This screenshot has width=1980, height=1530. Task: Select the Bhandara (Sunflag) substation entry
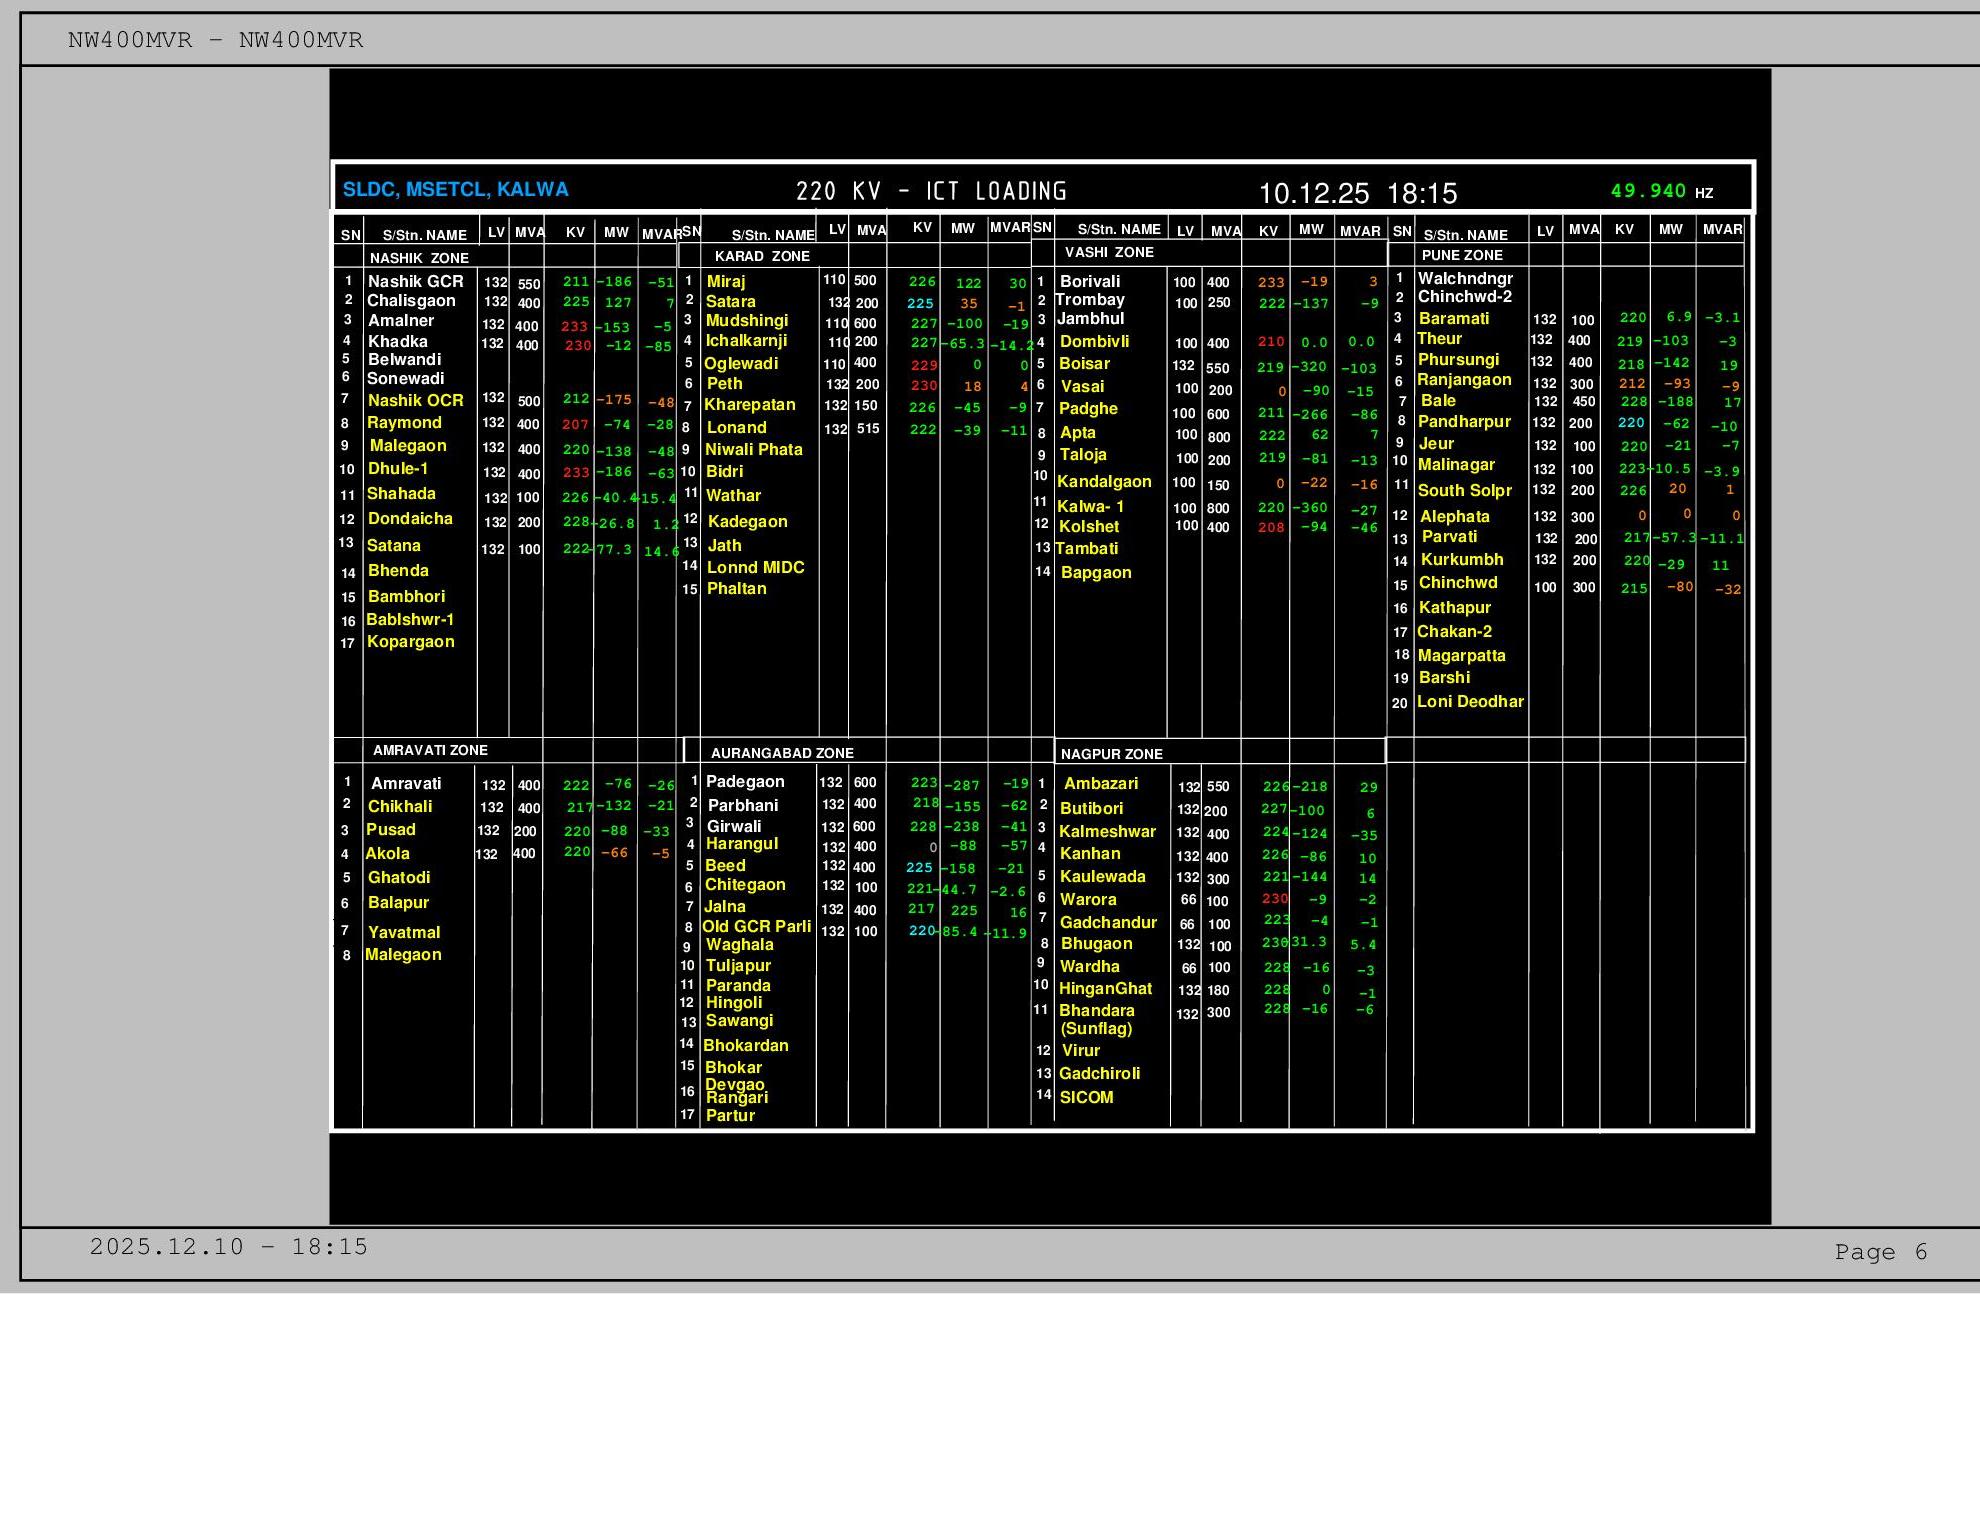(x=1096, y=1019)
